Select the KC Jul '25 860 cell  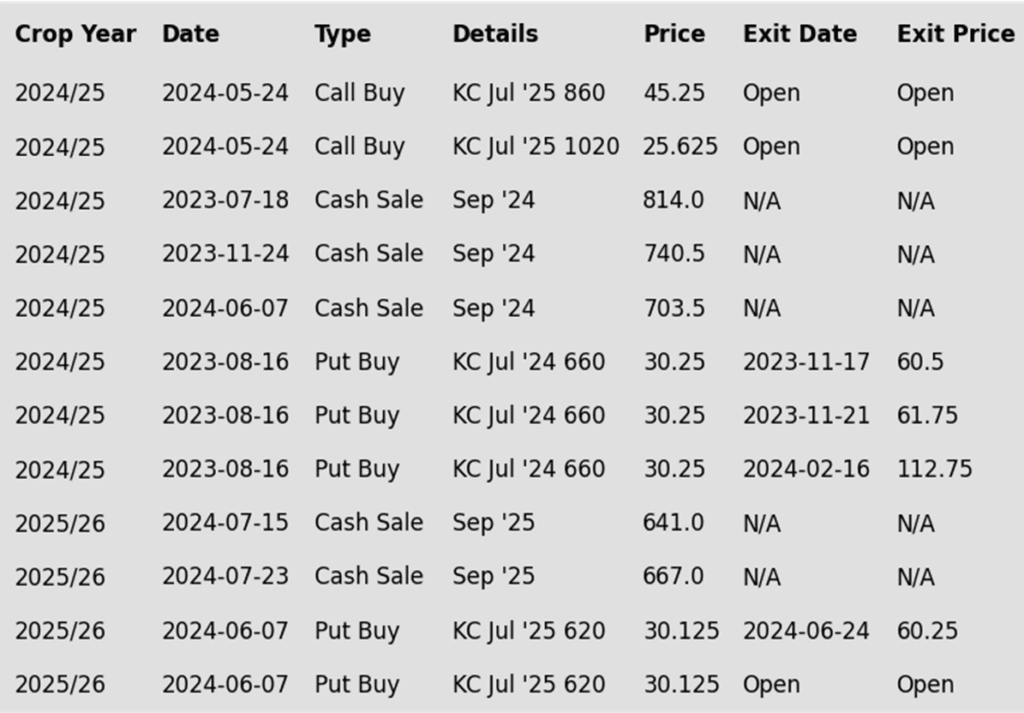click(528, 93)
